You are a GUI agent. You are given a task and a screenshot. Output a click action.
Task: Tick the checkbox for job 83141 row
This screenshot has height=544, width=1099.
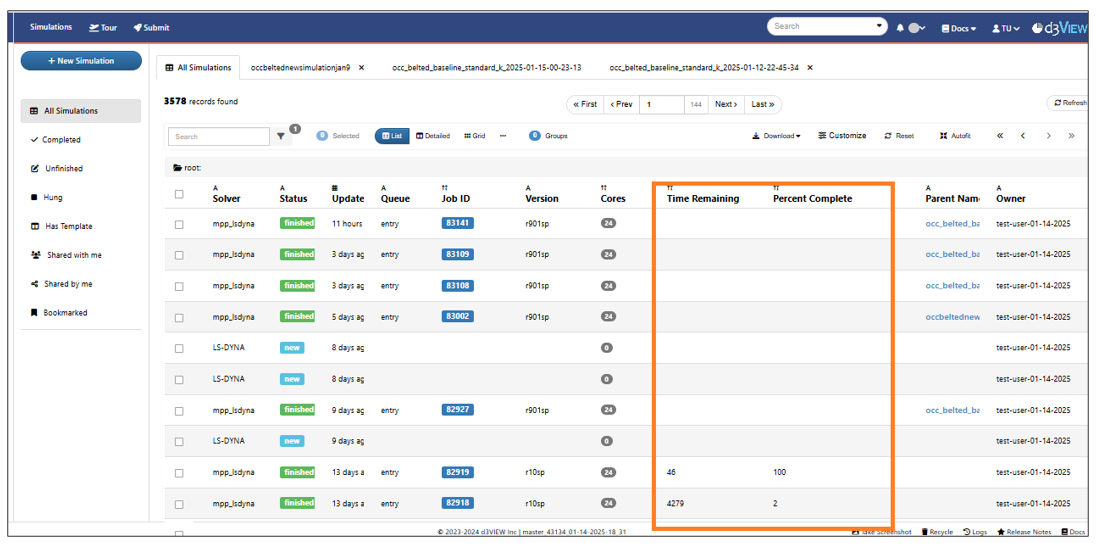pos(179,224)
